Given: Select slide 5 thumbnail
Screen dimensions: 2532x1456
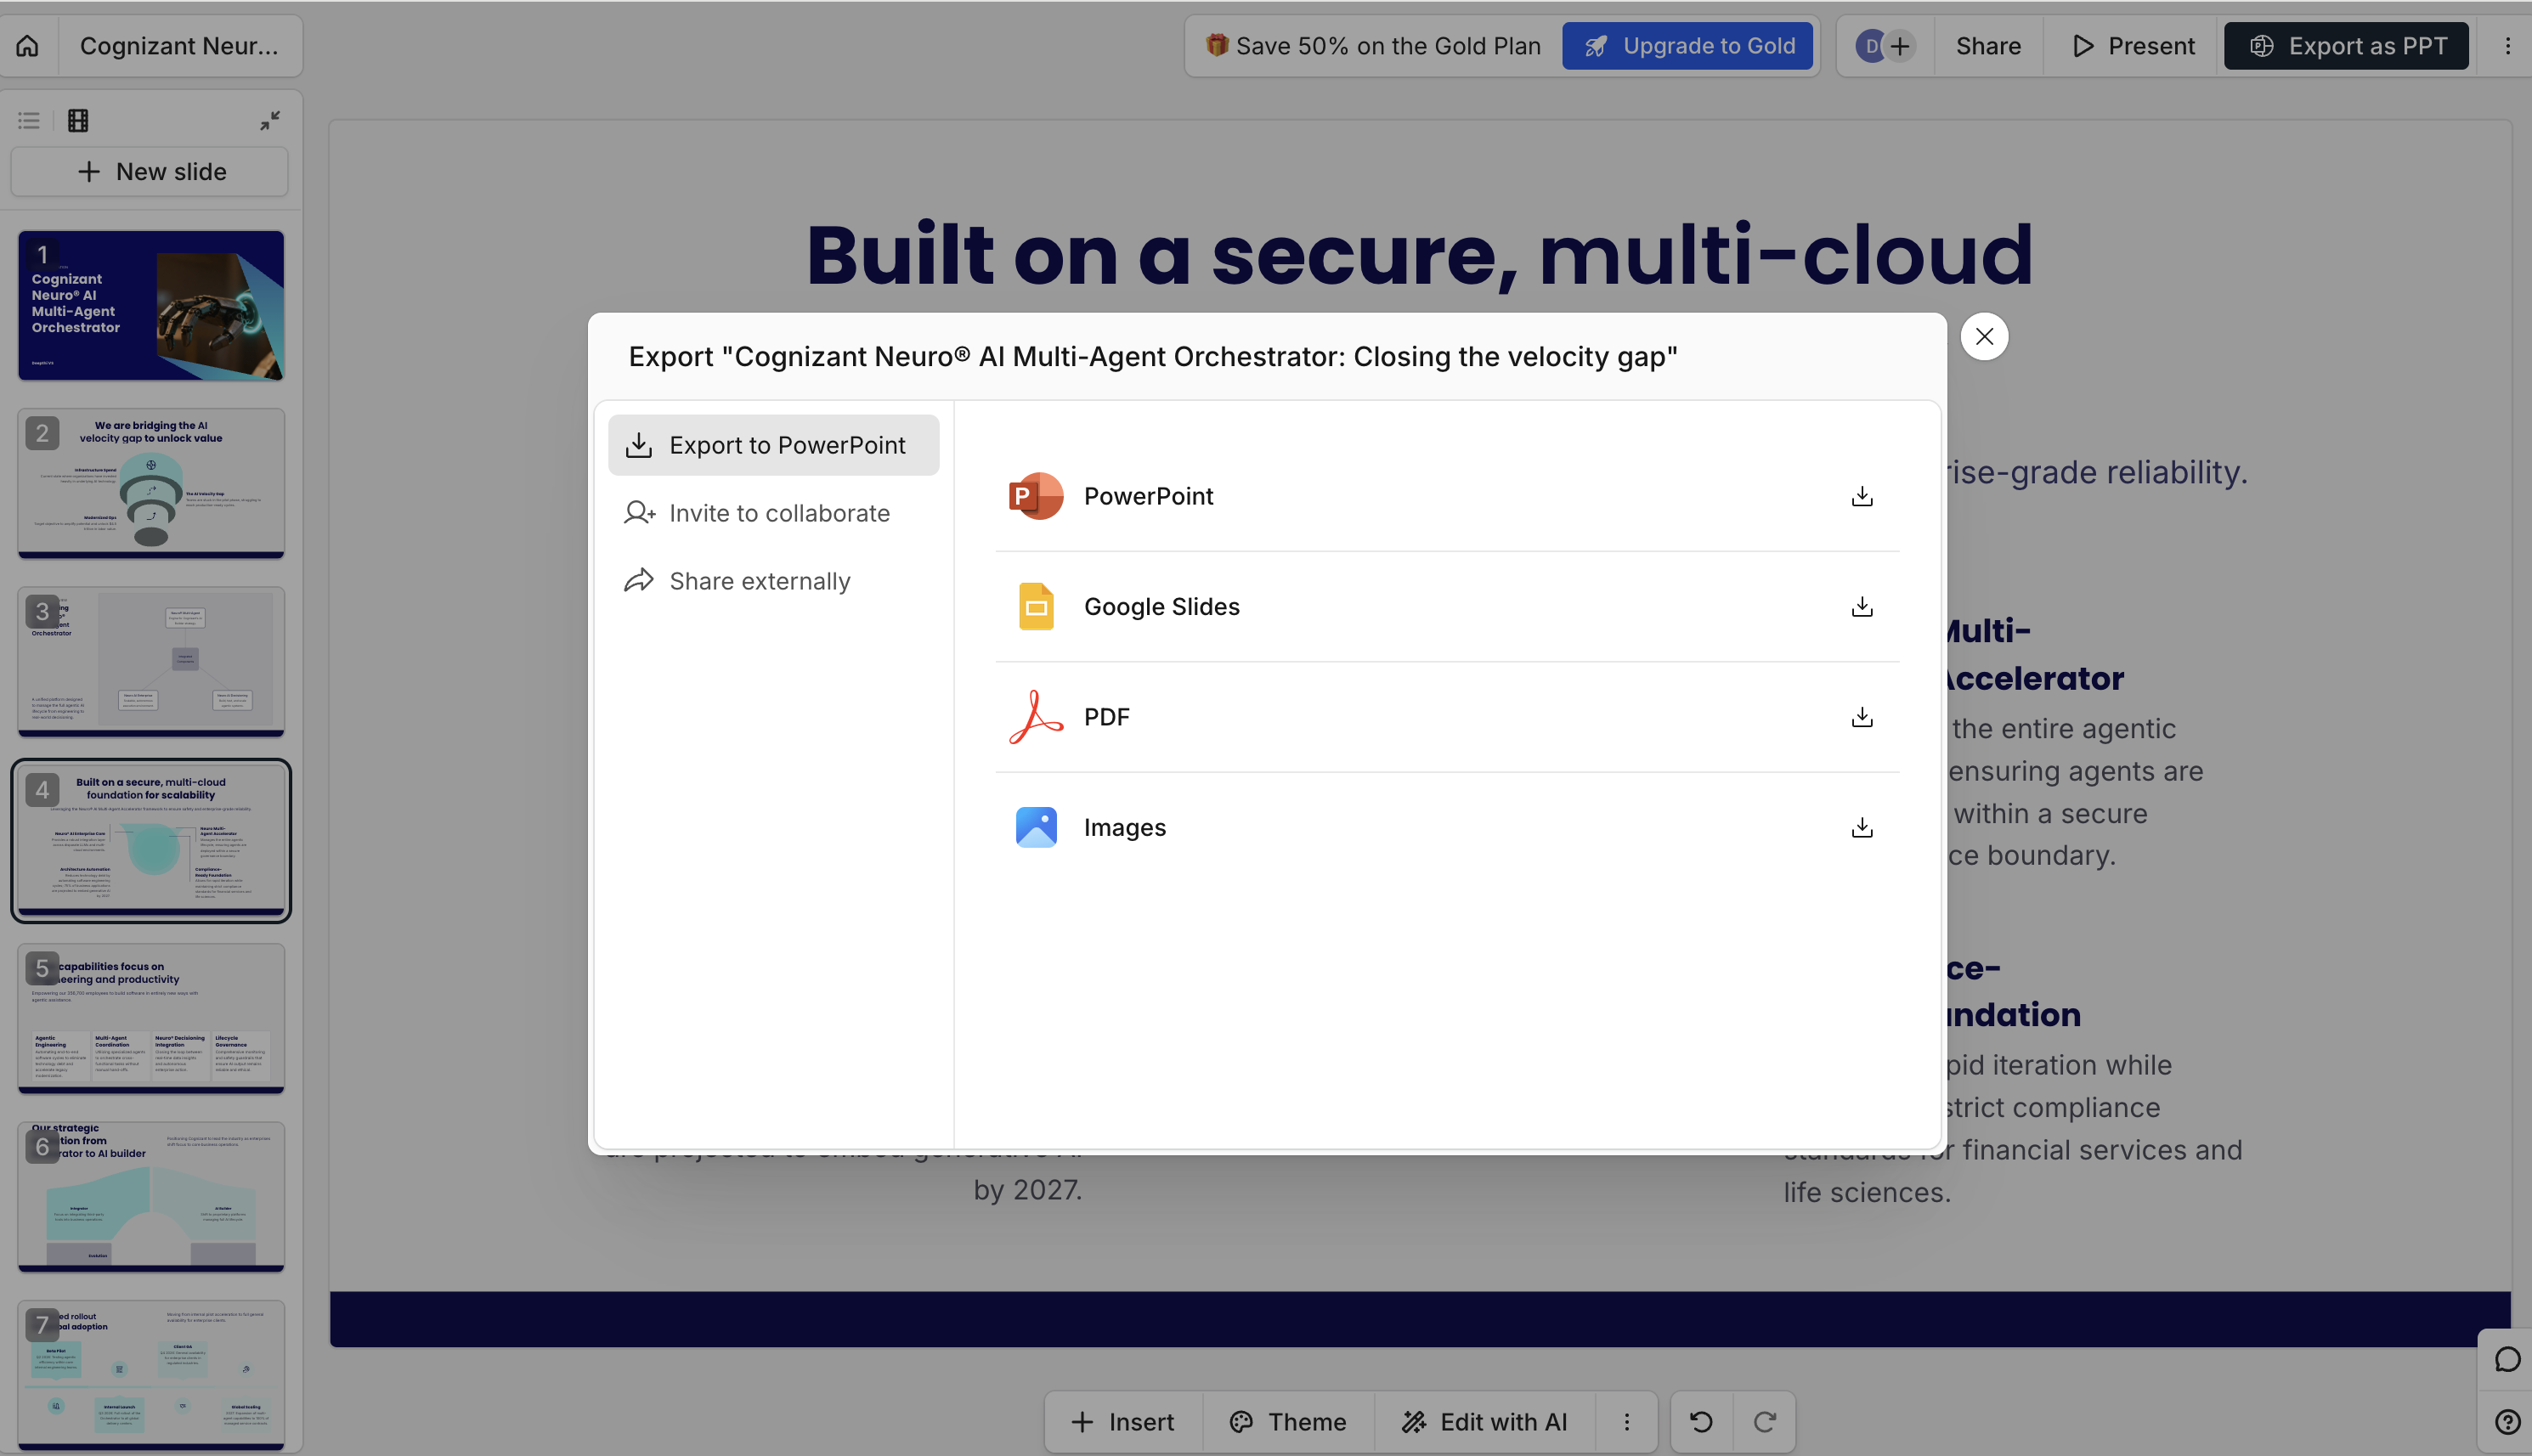Looking at the screenshot, I should [151, 1018].
